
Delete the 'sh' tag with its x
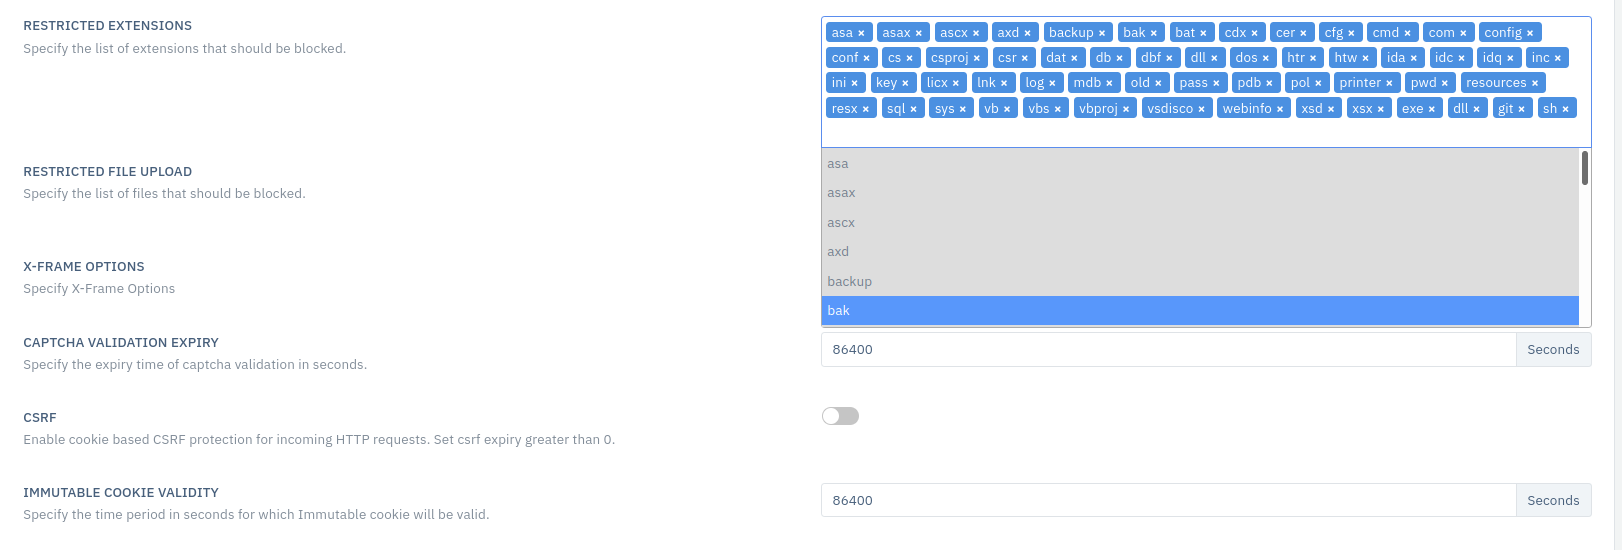(1566, 109)
